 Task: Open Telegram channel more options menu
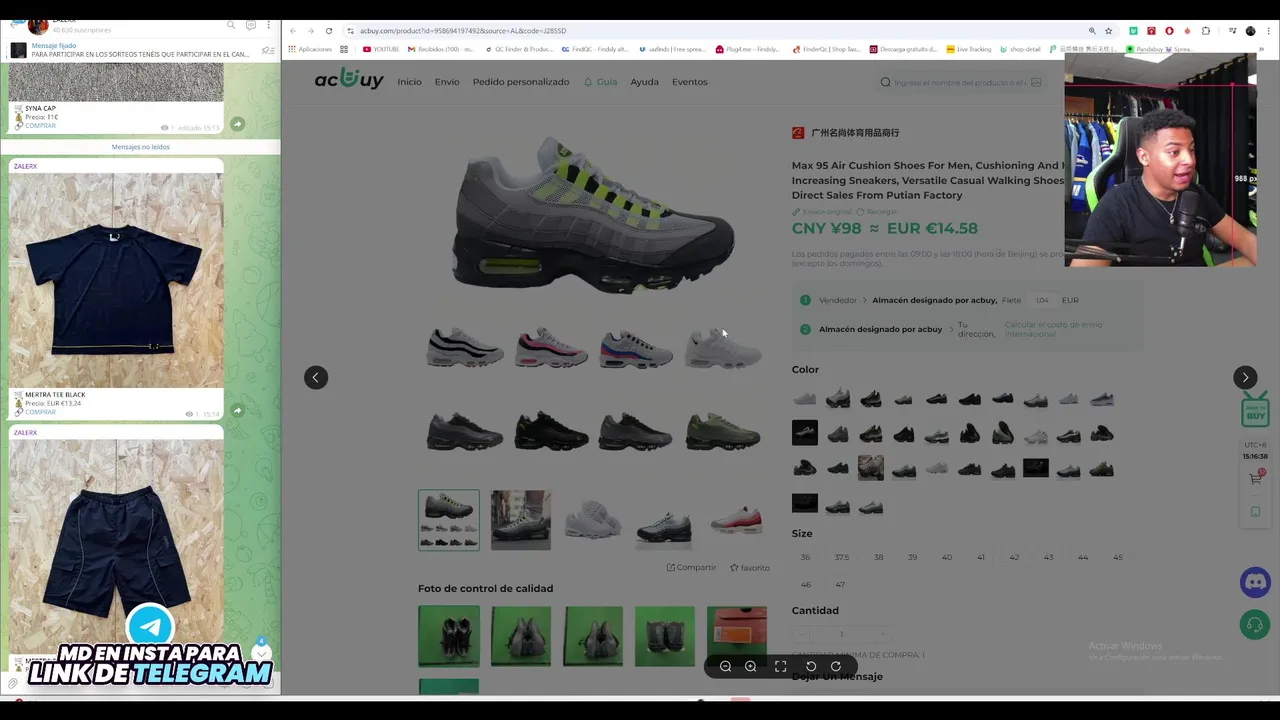tap(269, 25)
